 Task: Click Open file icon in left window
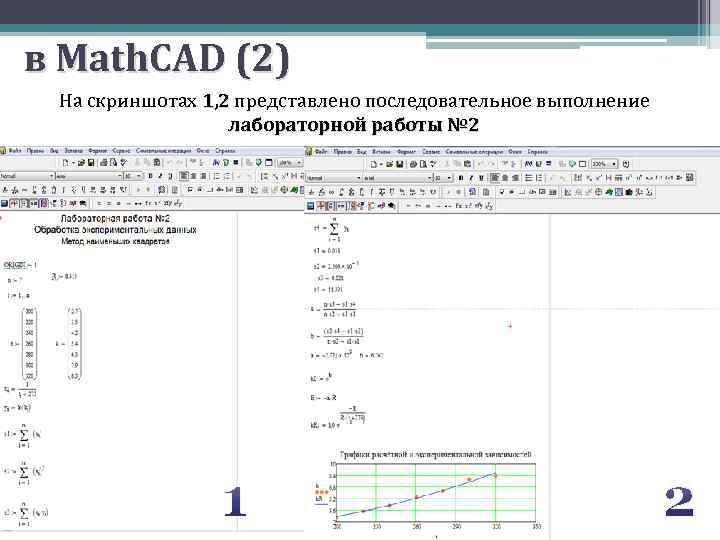point(82,163)
